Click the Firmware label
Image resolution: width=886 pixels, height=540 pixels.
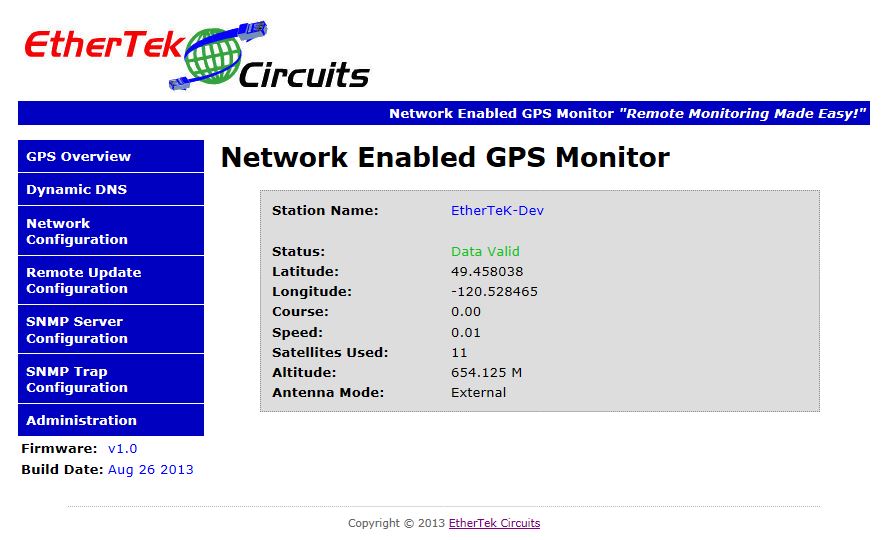pos(59,448)
